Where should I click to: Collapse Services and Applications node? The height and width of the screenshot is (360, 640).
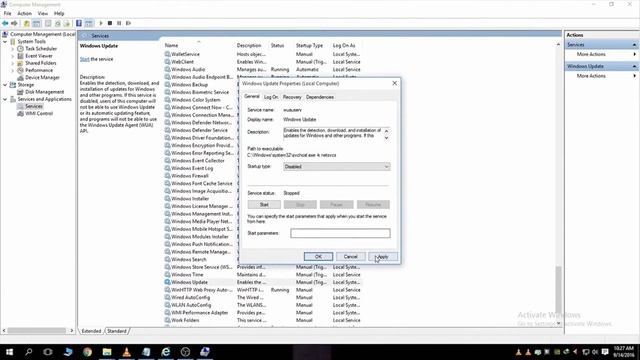tap(5, 99)
